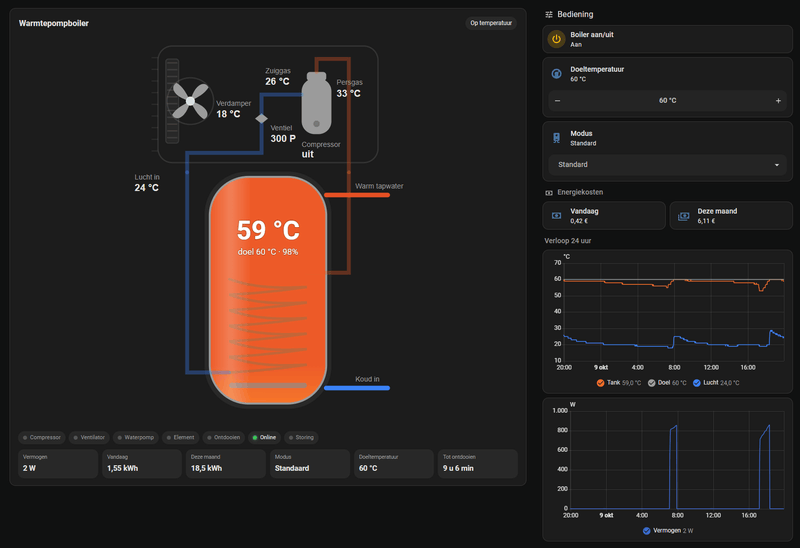
Task: Click the Zuiggas 26 °C reading
Action: [278, 77]
